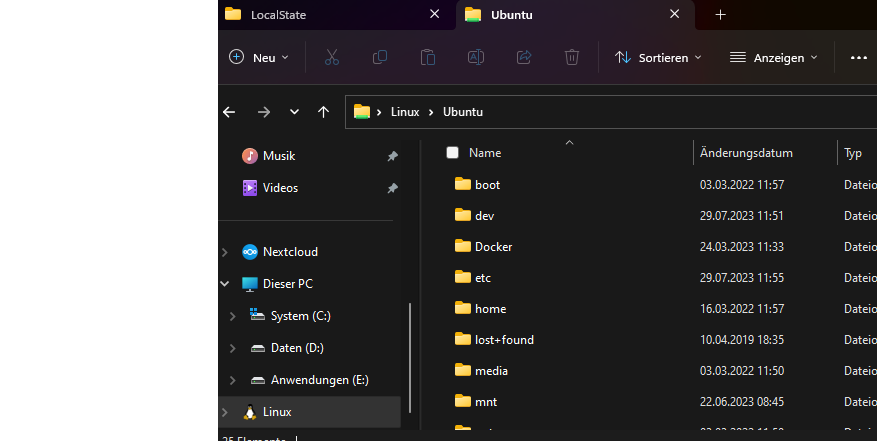Image resolution: width=877 pixels, height=441 pixels.
Task: Sort by Änderungsdatum column header
Action: click(747, 153)
